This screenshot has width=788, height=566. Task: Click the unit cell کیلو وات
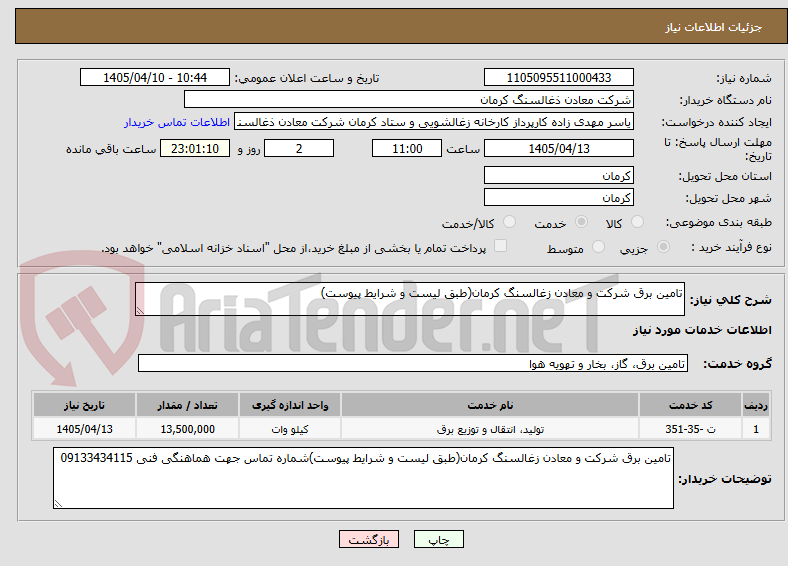pos(290,429)
